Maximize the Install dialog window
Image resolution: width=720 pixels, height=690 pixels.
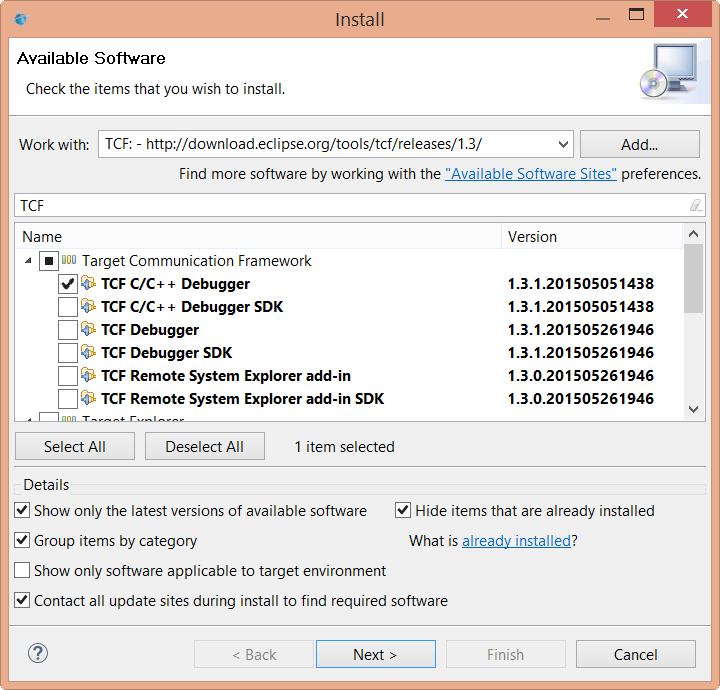tap(636, 15)
